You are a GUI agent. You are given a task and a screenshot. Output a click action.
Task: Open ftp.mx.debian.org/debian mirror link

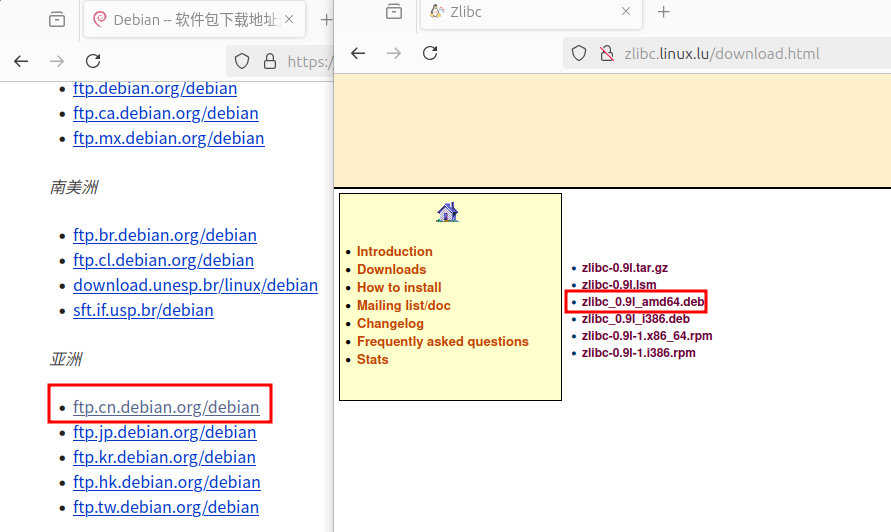(x=169, y=139)
